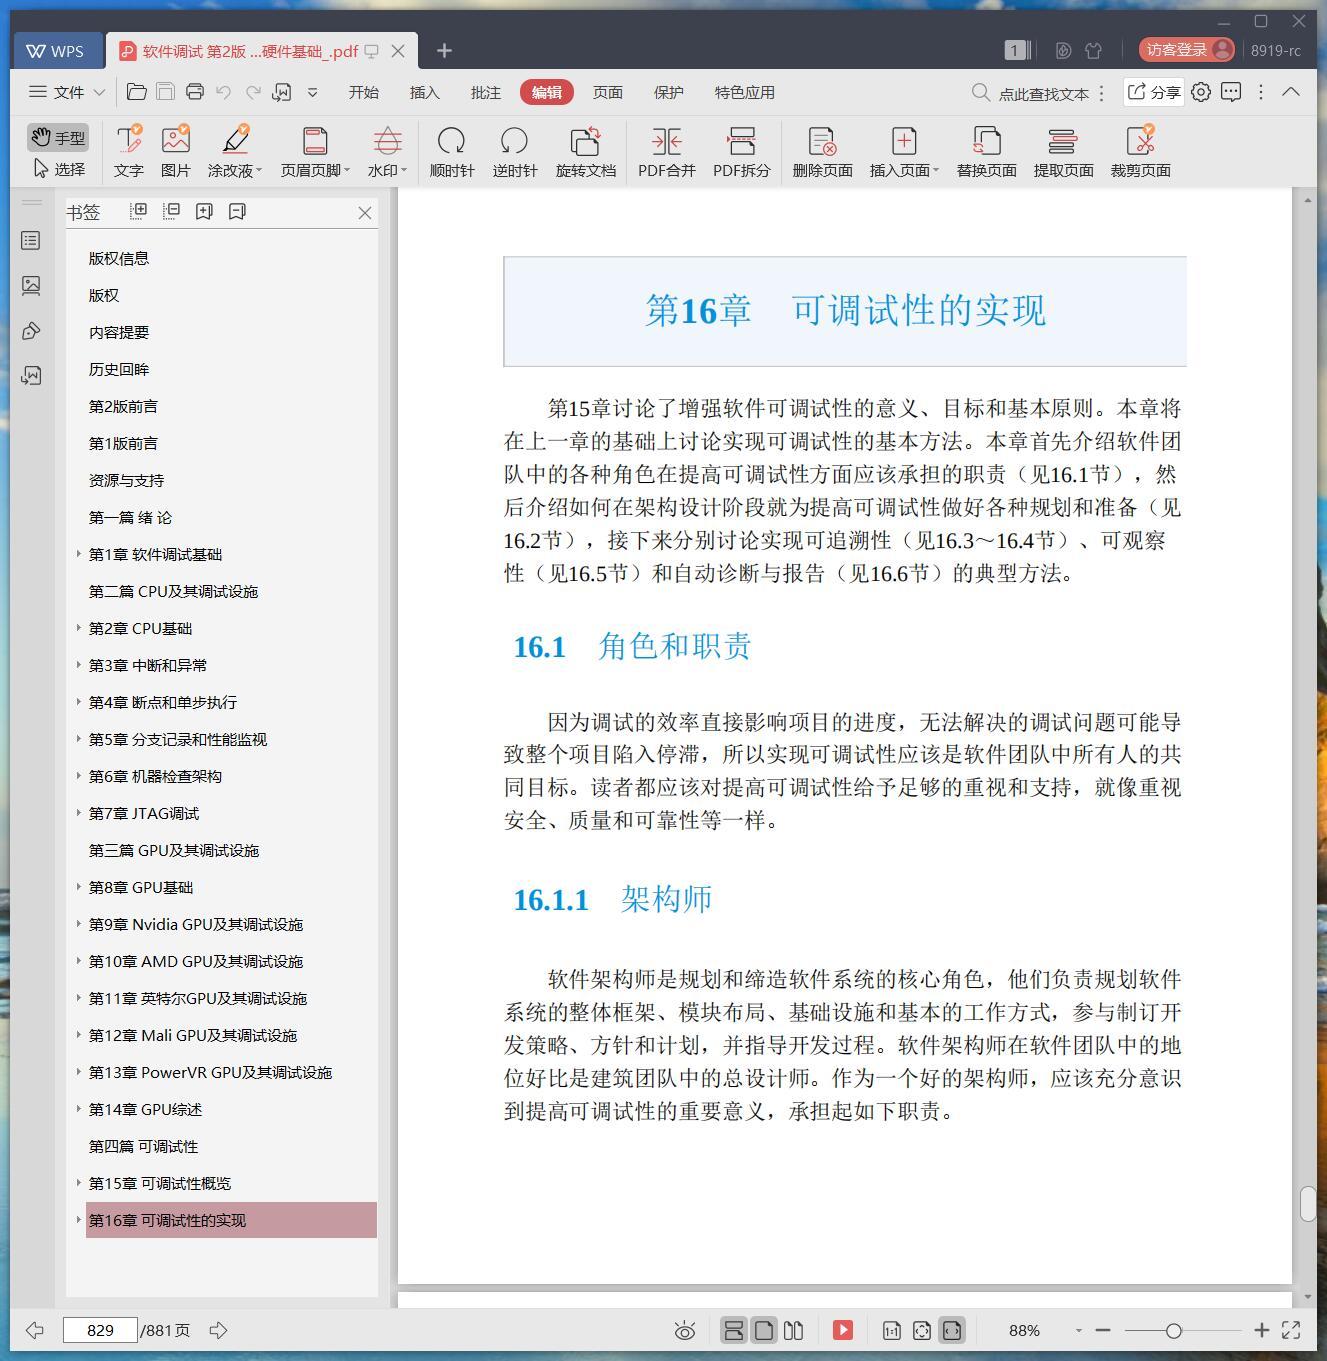The image size is (1327, 1361).
Task: Click the open file folder icon
Action: pos(137,92)
